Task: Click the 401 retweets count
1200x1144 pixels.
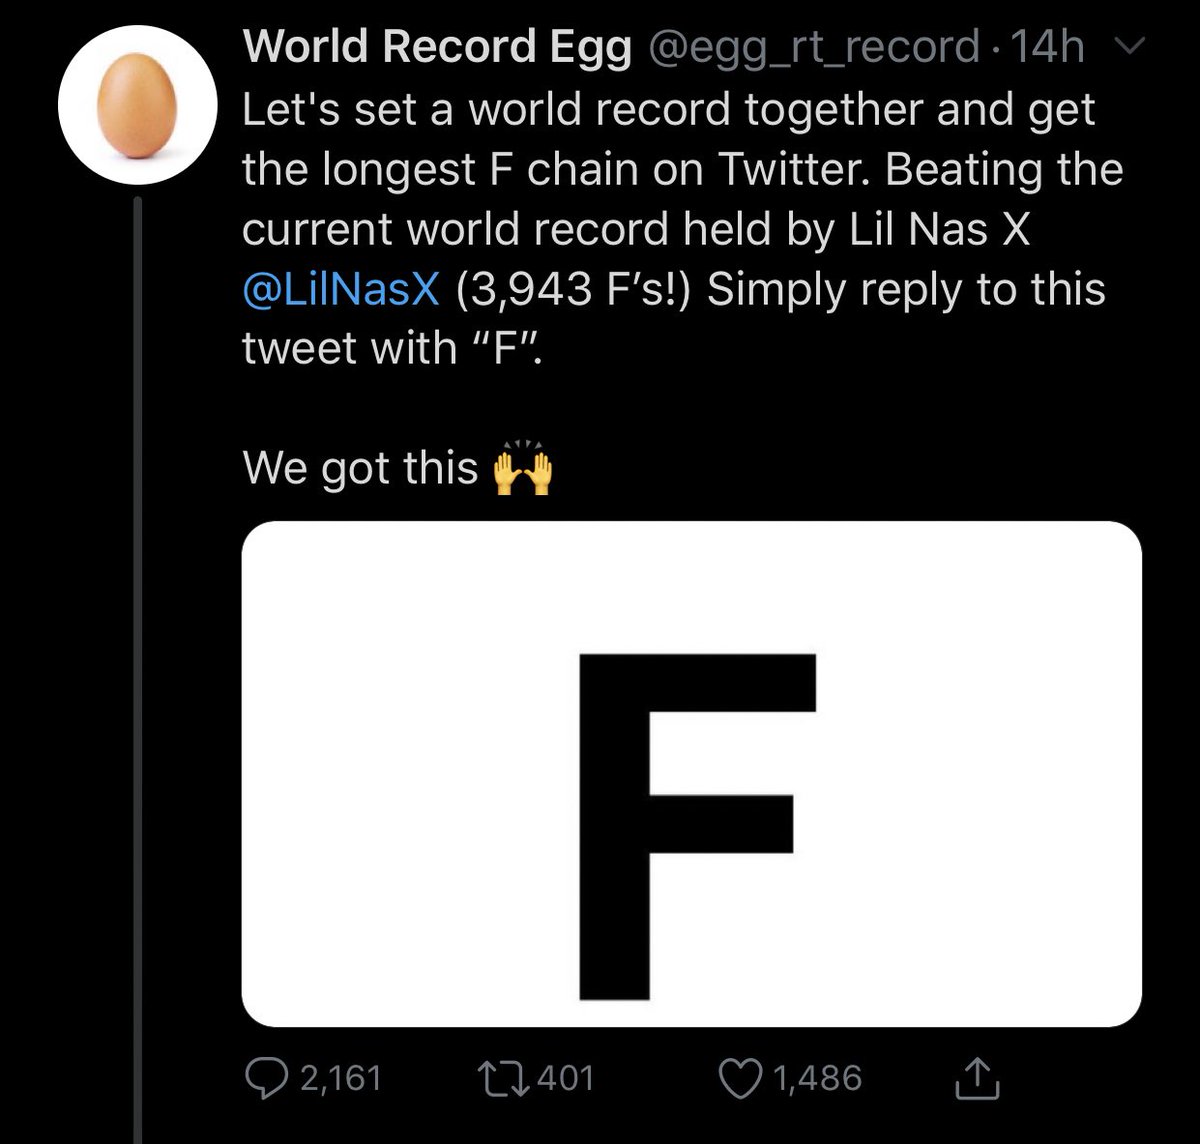Action: tap(565, 1078)
